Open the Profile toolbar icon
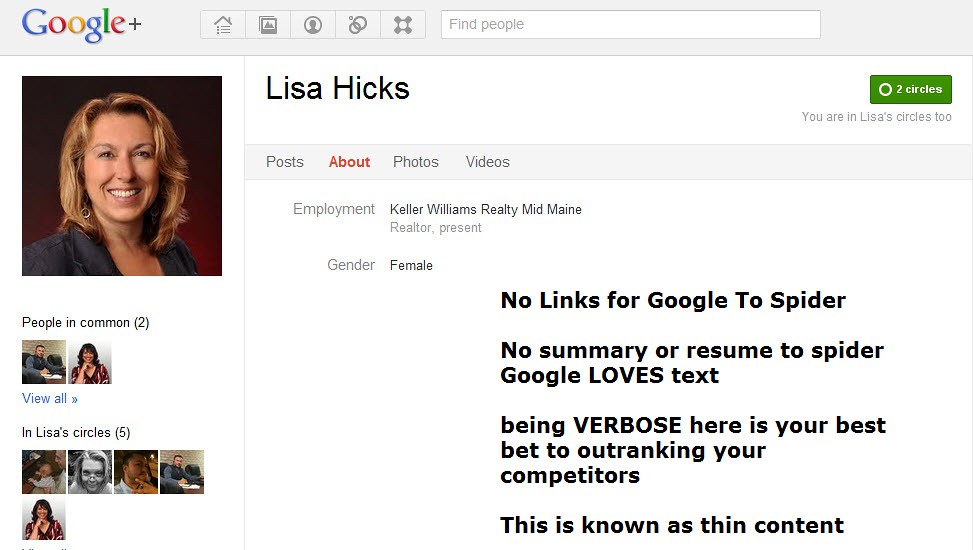This screenshot has height=550, width=973. 313,25
